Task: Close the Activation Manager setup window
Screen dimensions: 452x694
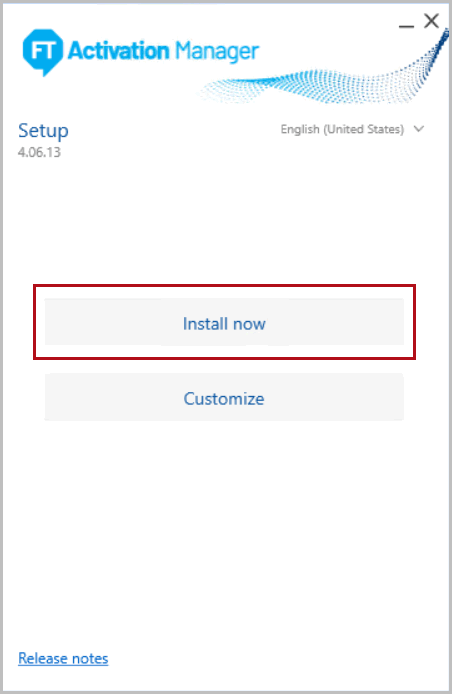Action: [431, 21]
